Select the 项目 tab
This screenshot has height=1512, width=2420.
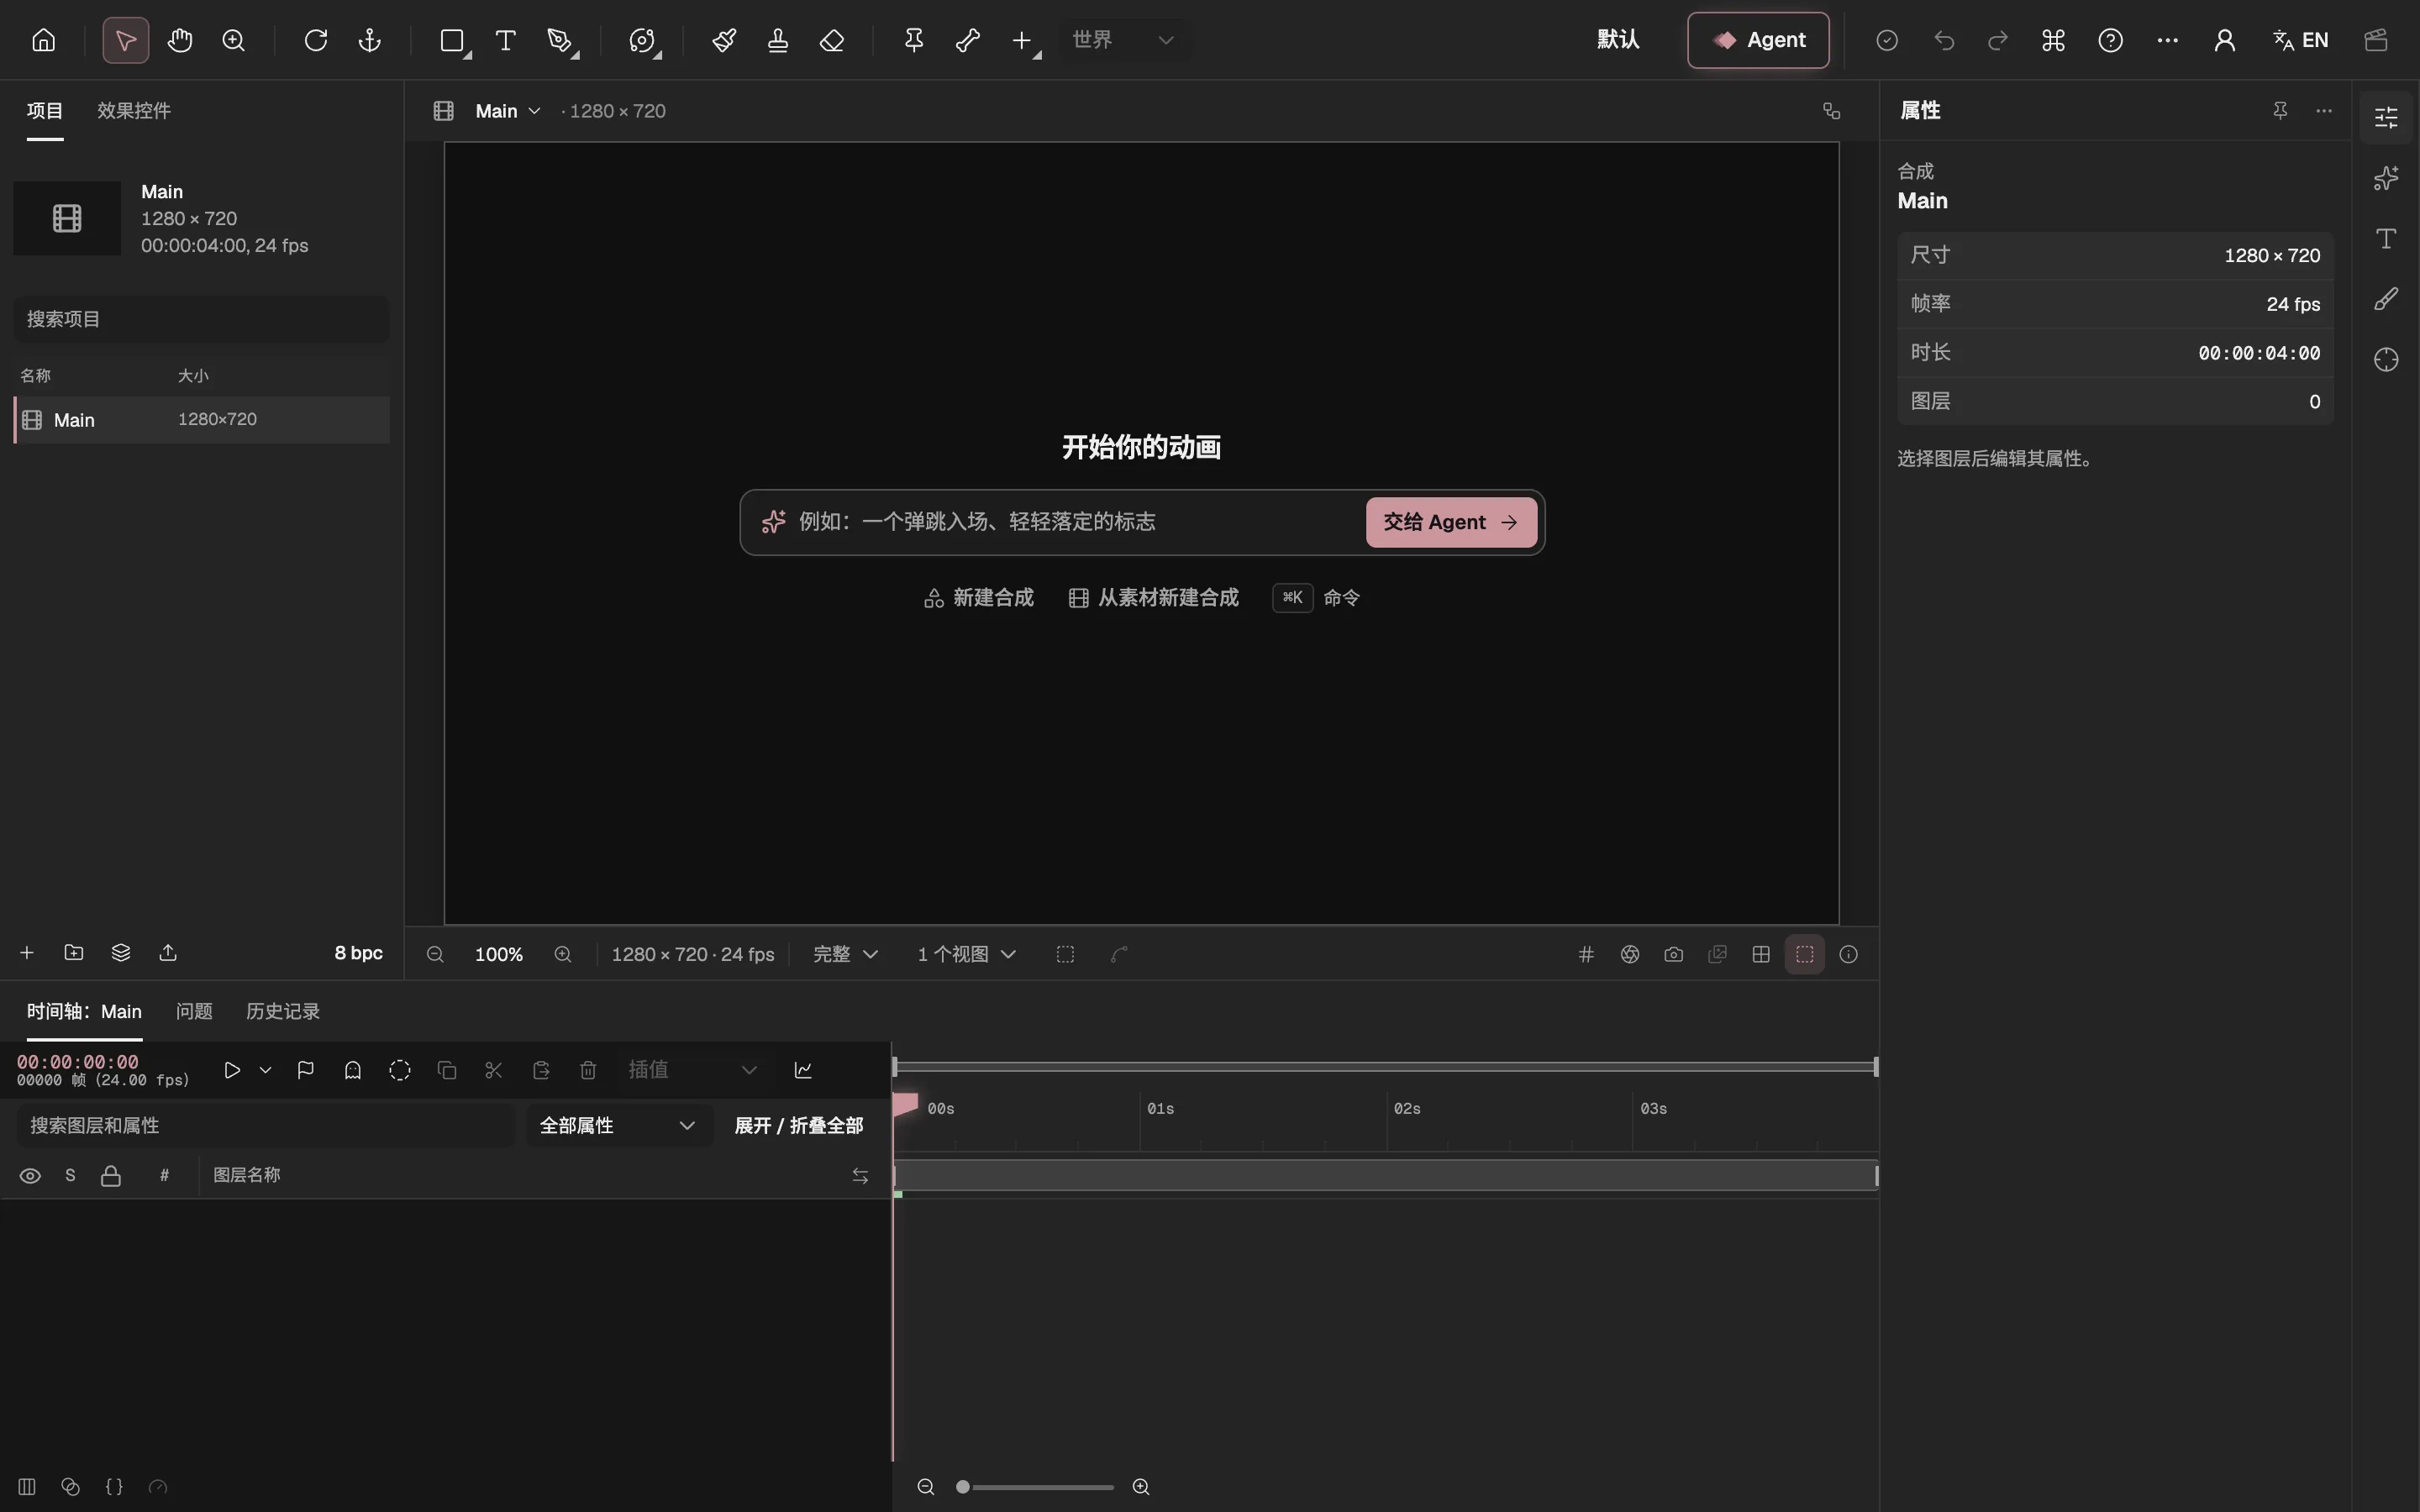(45, 110)
